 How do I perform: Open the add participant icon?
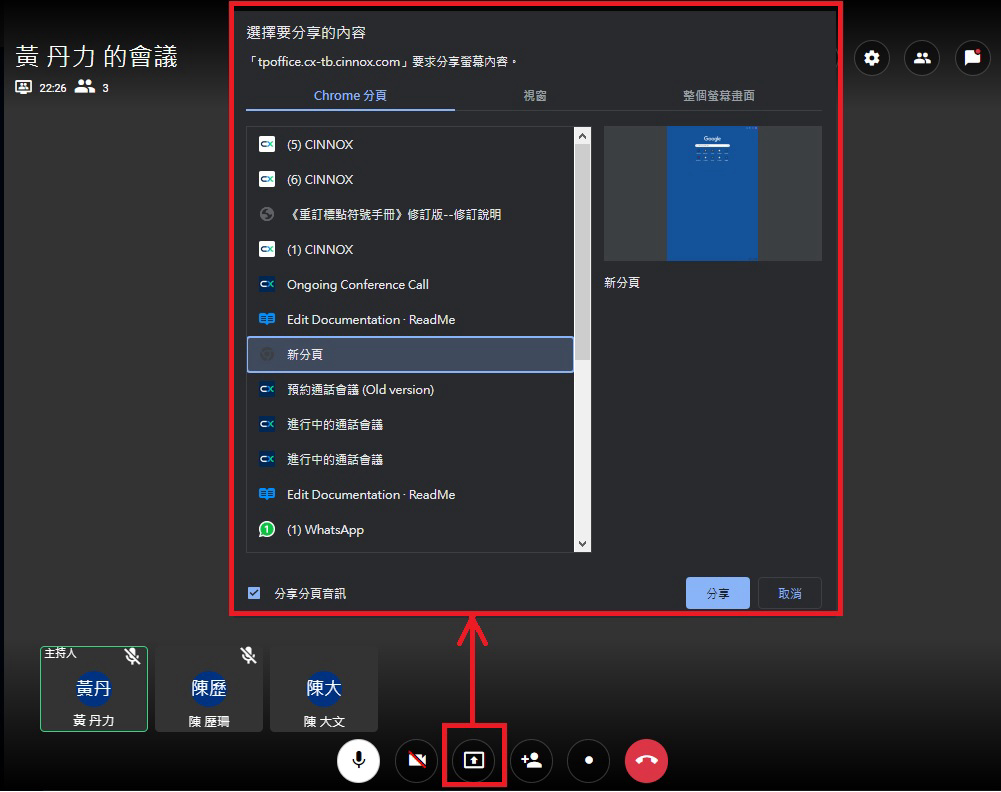coord(531,760)
